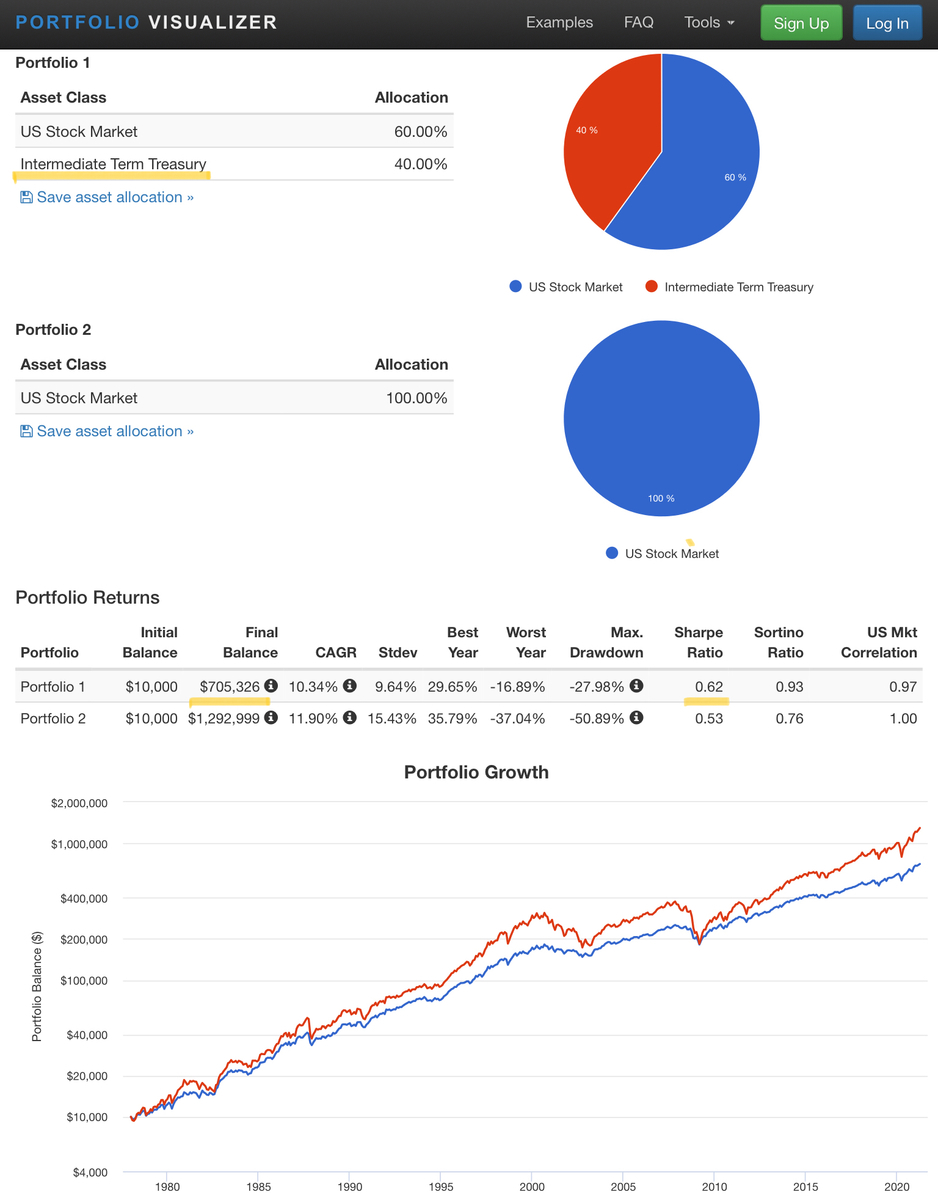This screenshot has height=1200, width=938.
Task: Go to the FAQ page
Action: [638, 22]
